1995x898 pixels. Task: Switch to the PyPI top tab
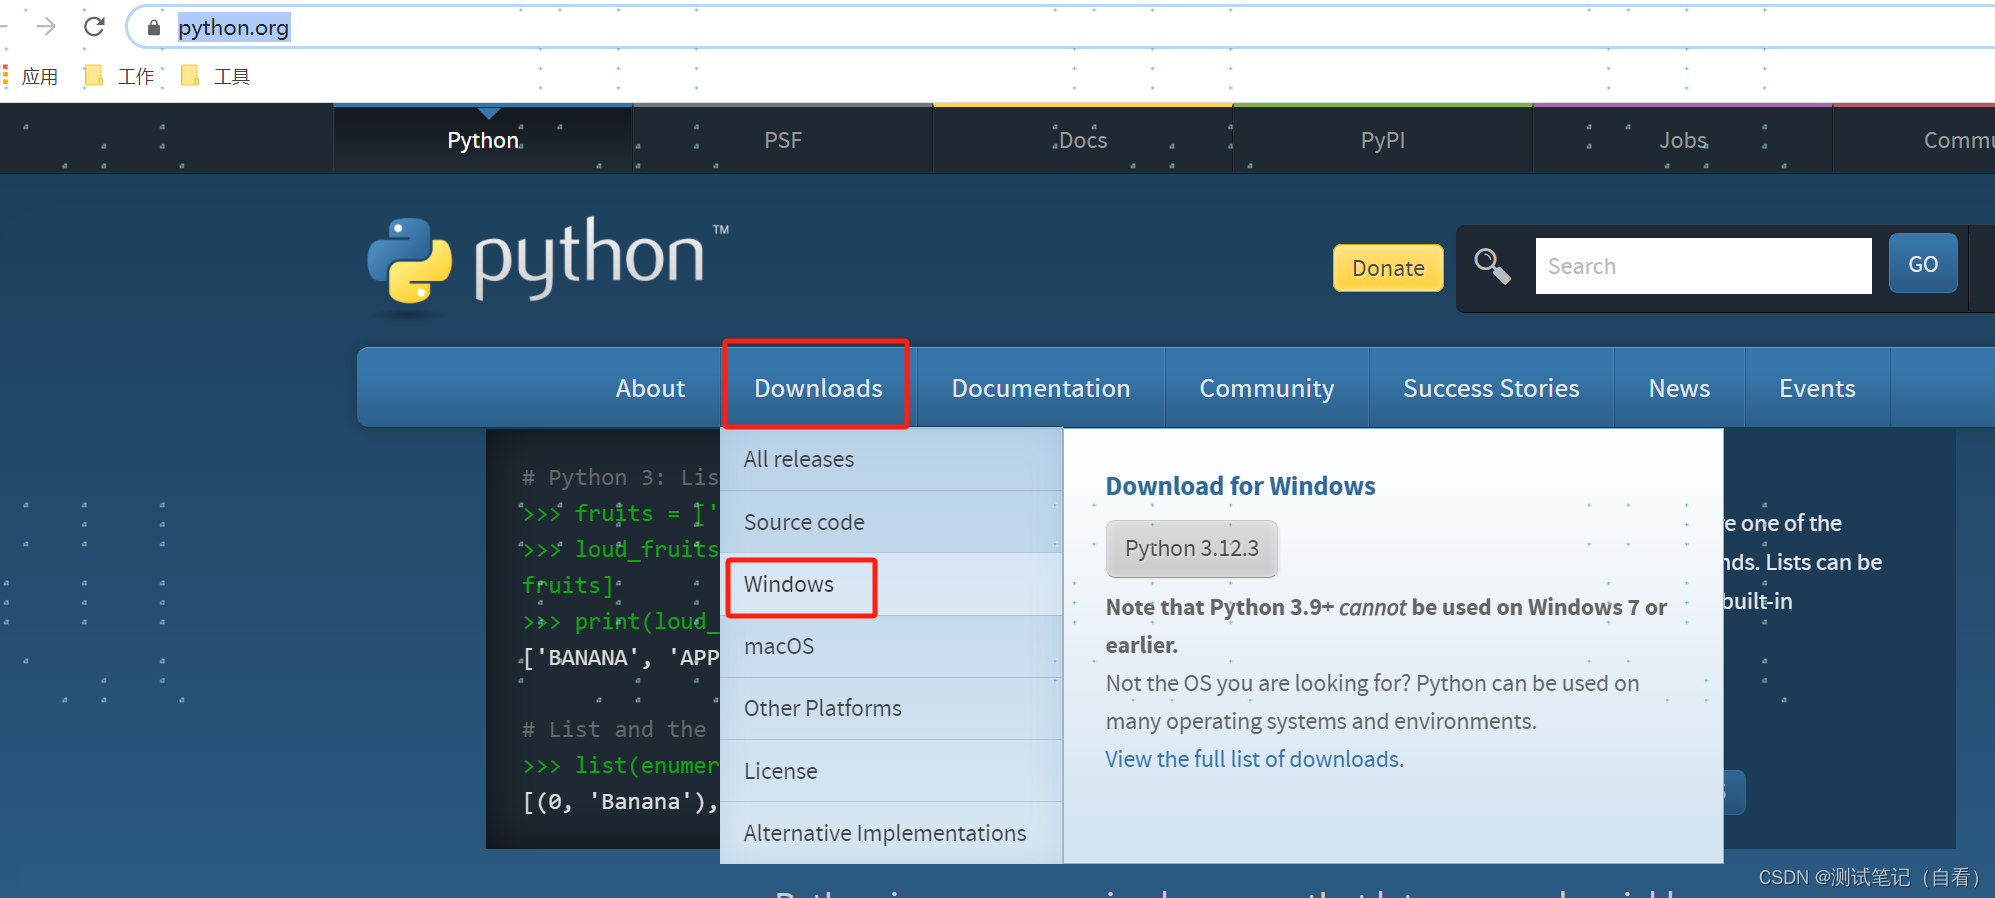point(1383,139)
